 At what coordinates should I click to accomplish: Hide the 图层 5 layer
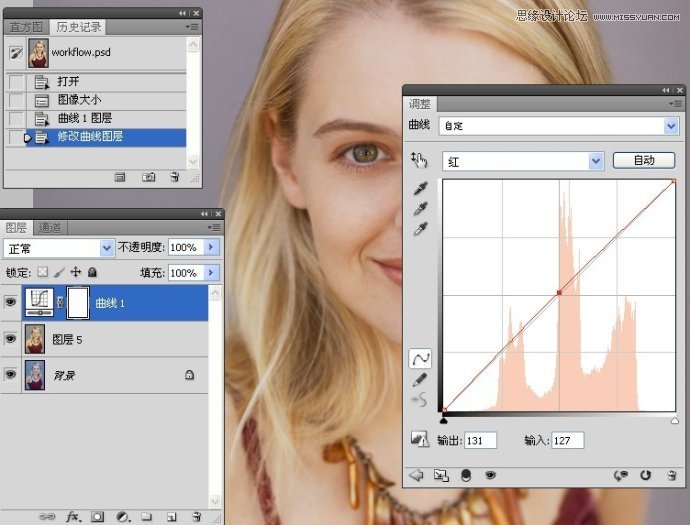[11, 338]
